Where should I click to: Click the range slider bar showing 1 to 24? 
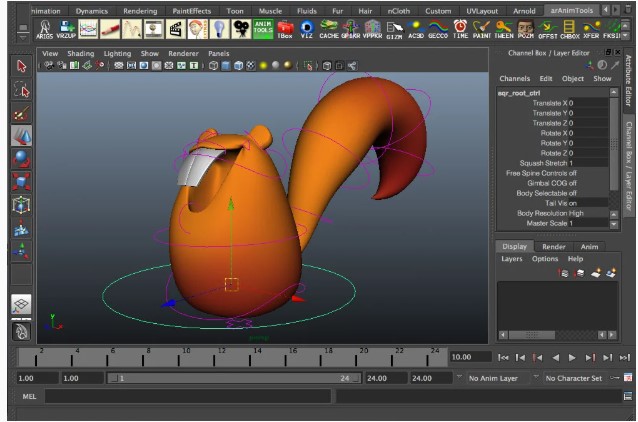click(233, 378)
